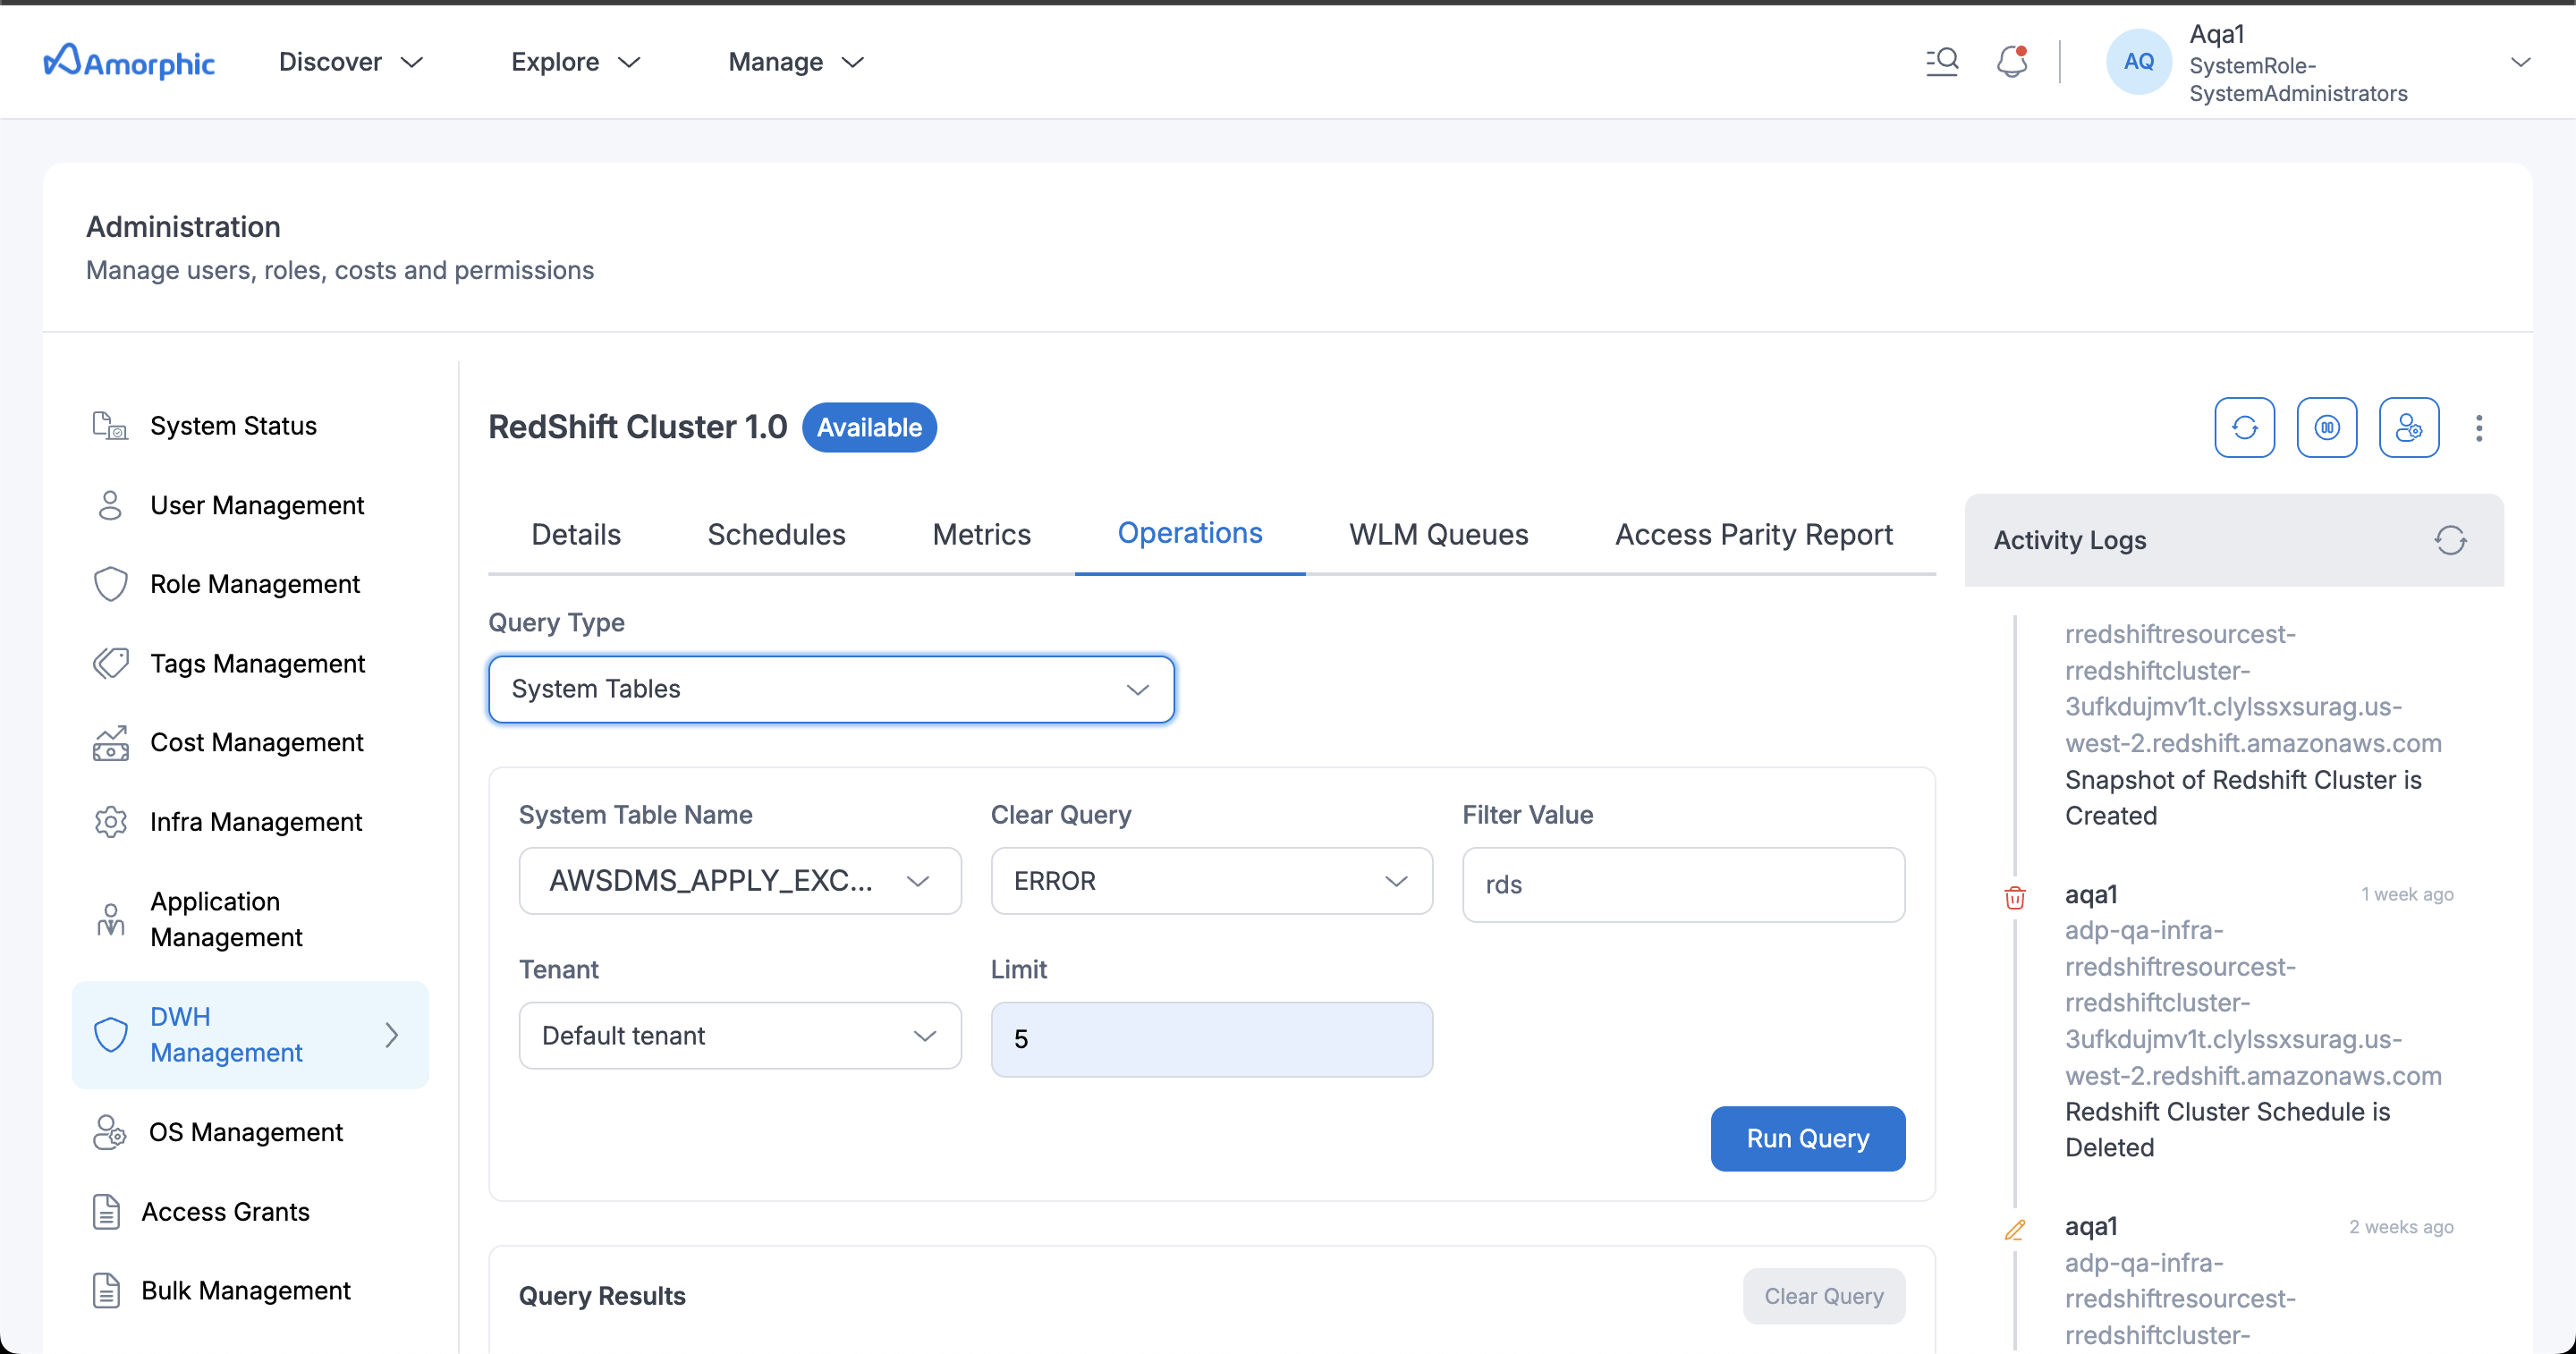This screenshot has width=2576, height=1354.
Task: Expand the Explore menu
Action: pyautogui.click(x=576, y=62)
